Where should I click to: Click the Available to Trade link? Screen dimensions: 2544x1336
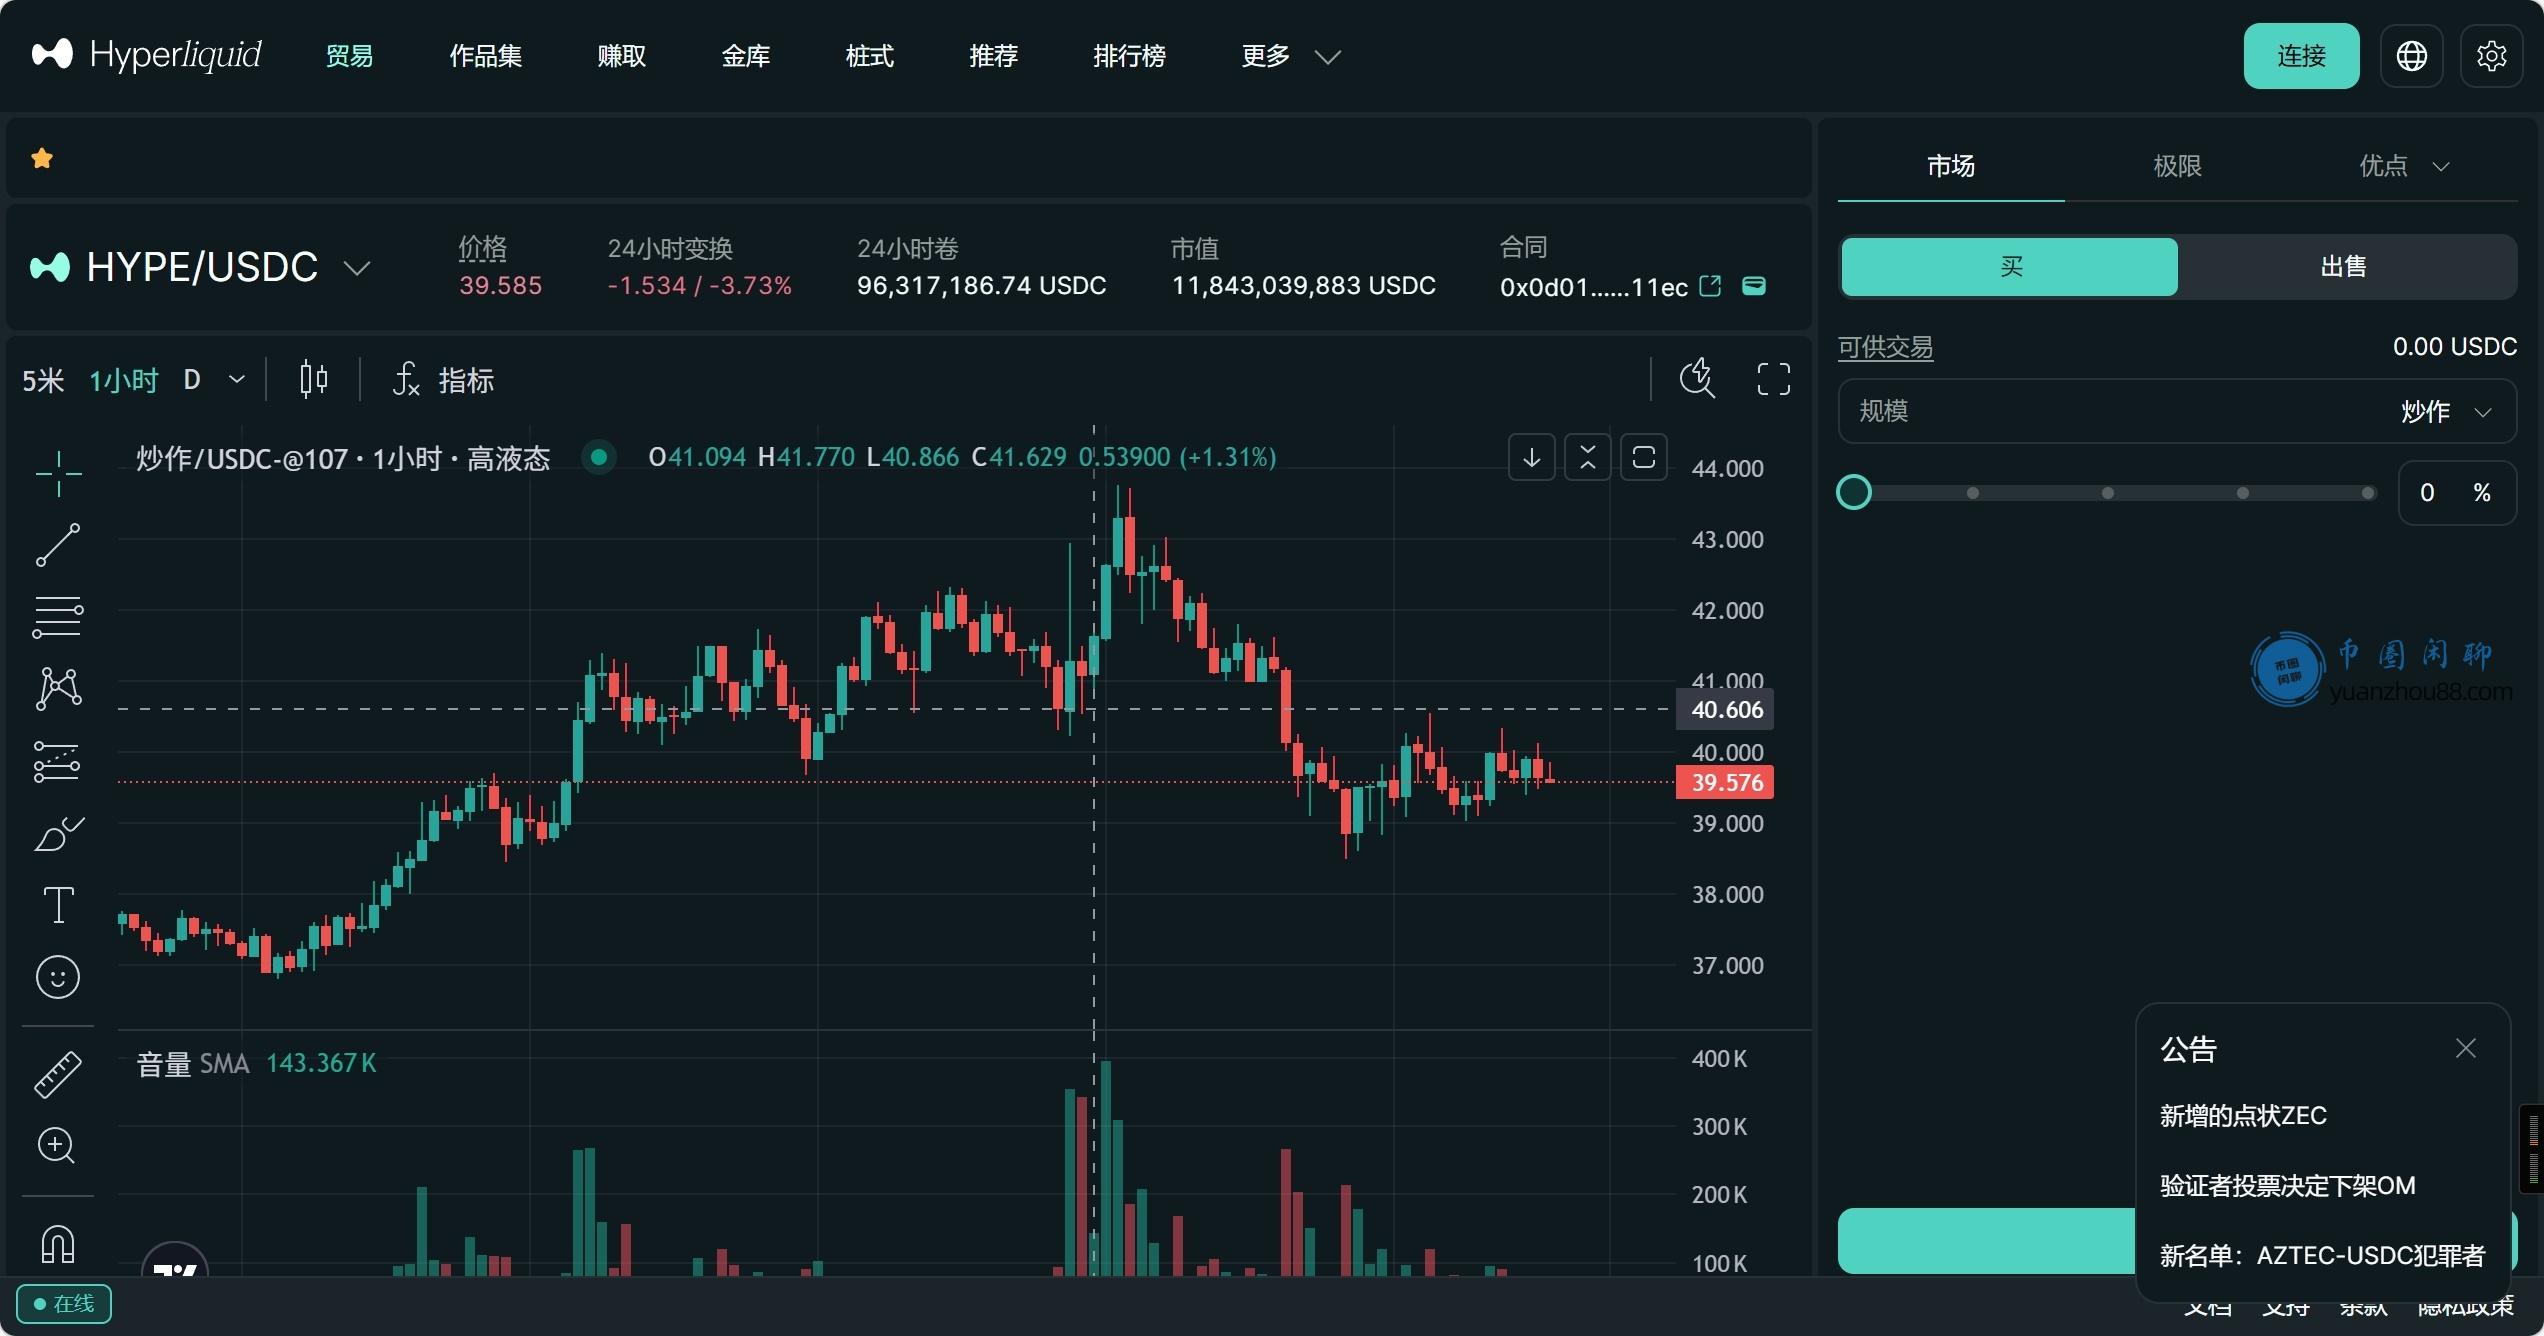pos(1885,347)
